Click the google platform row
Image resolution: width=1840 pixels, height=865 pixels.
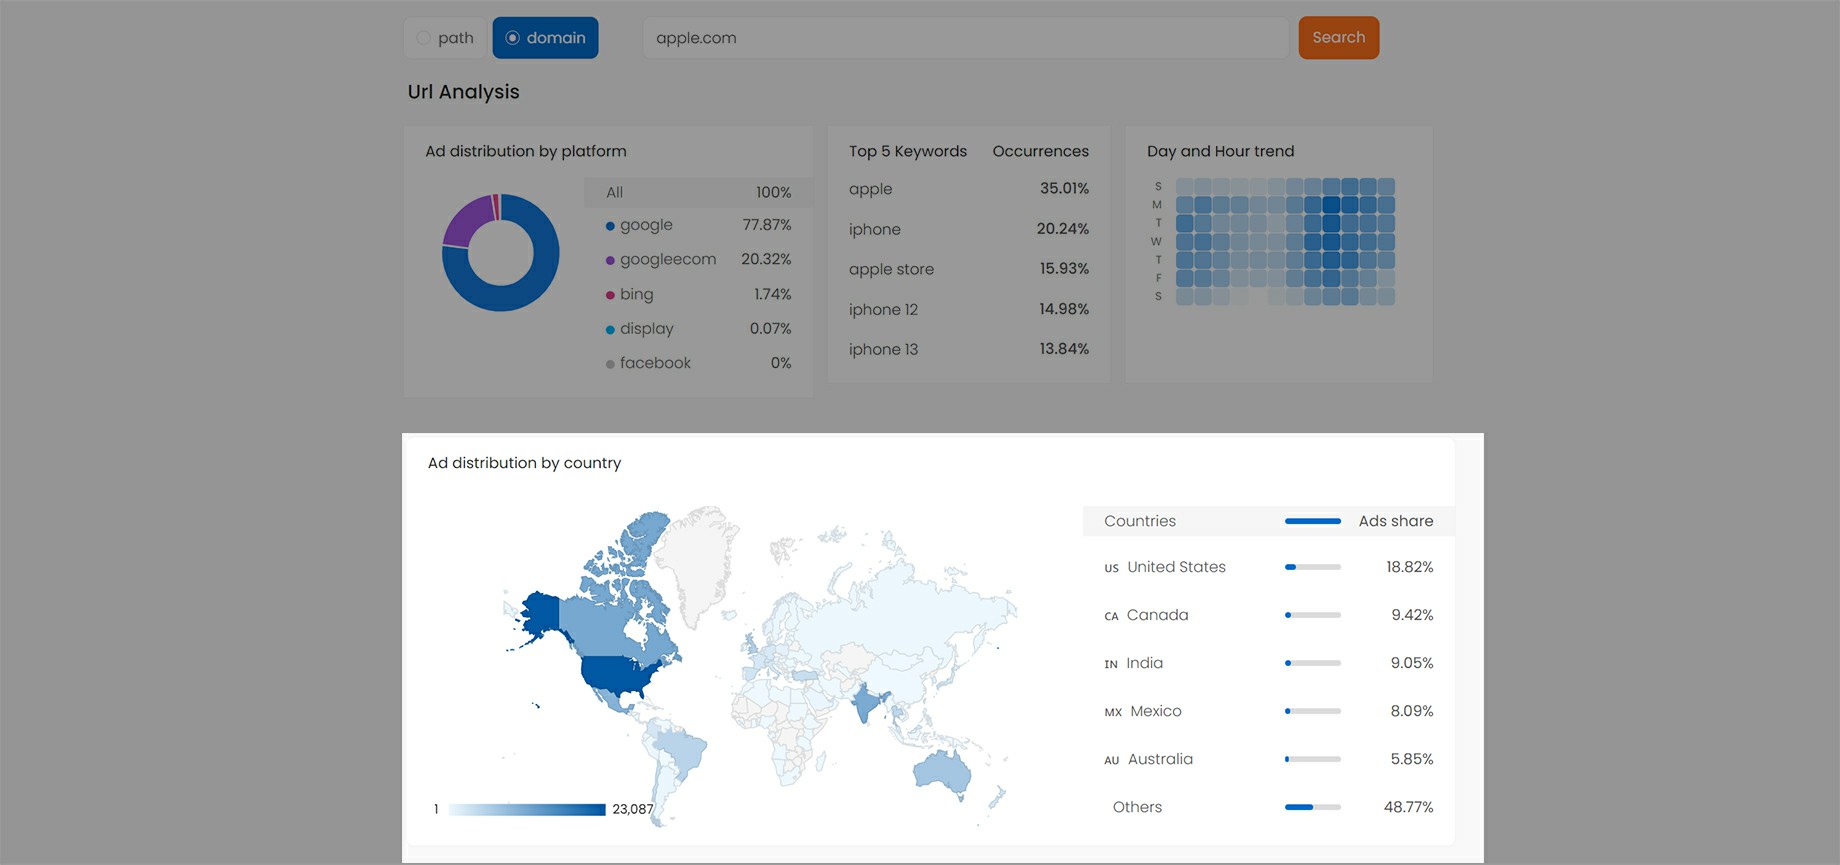click(698, 225)
